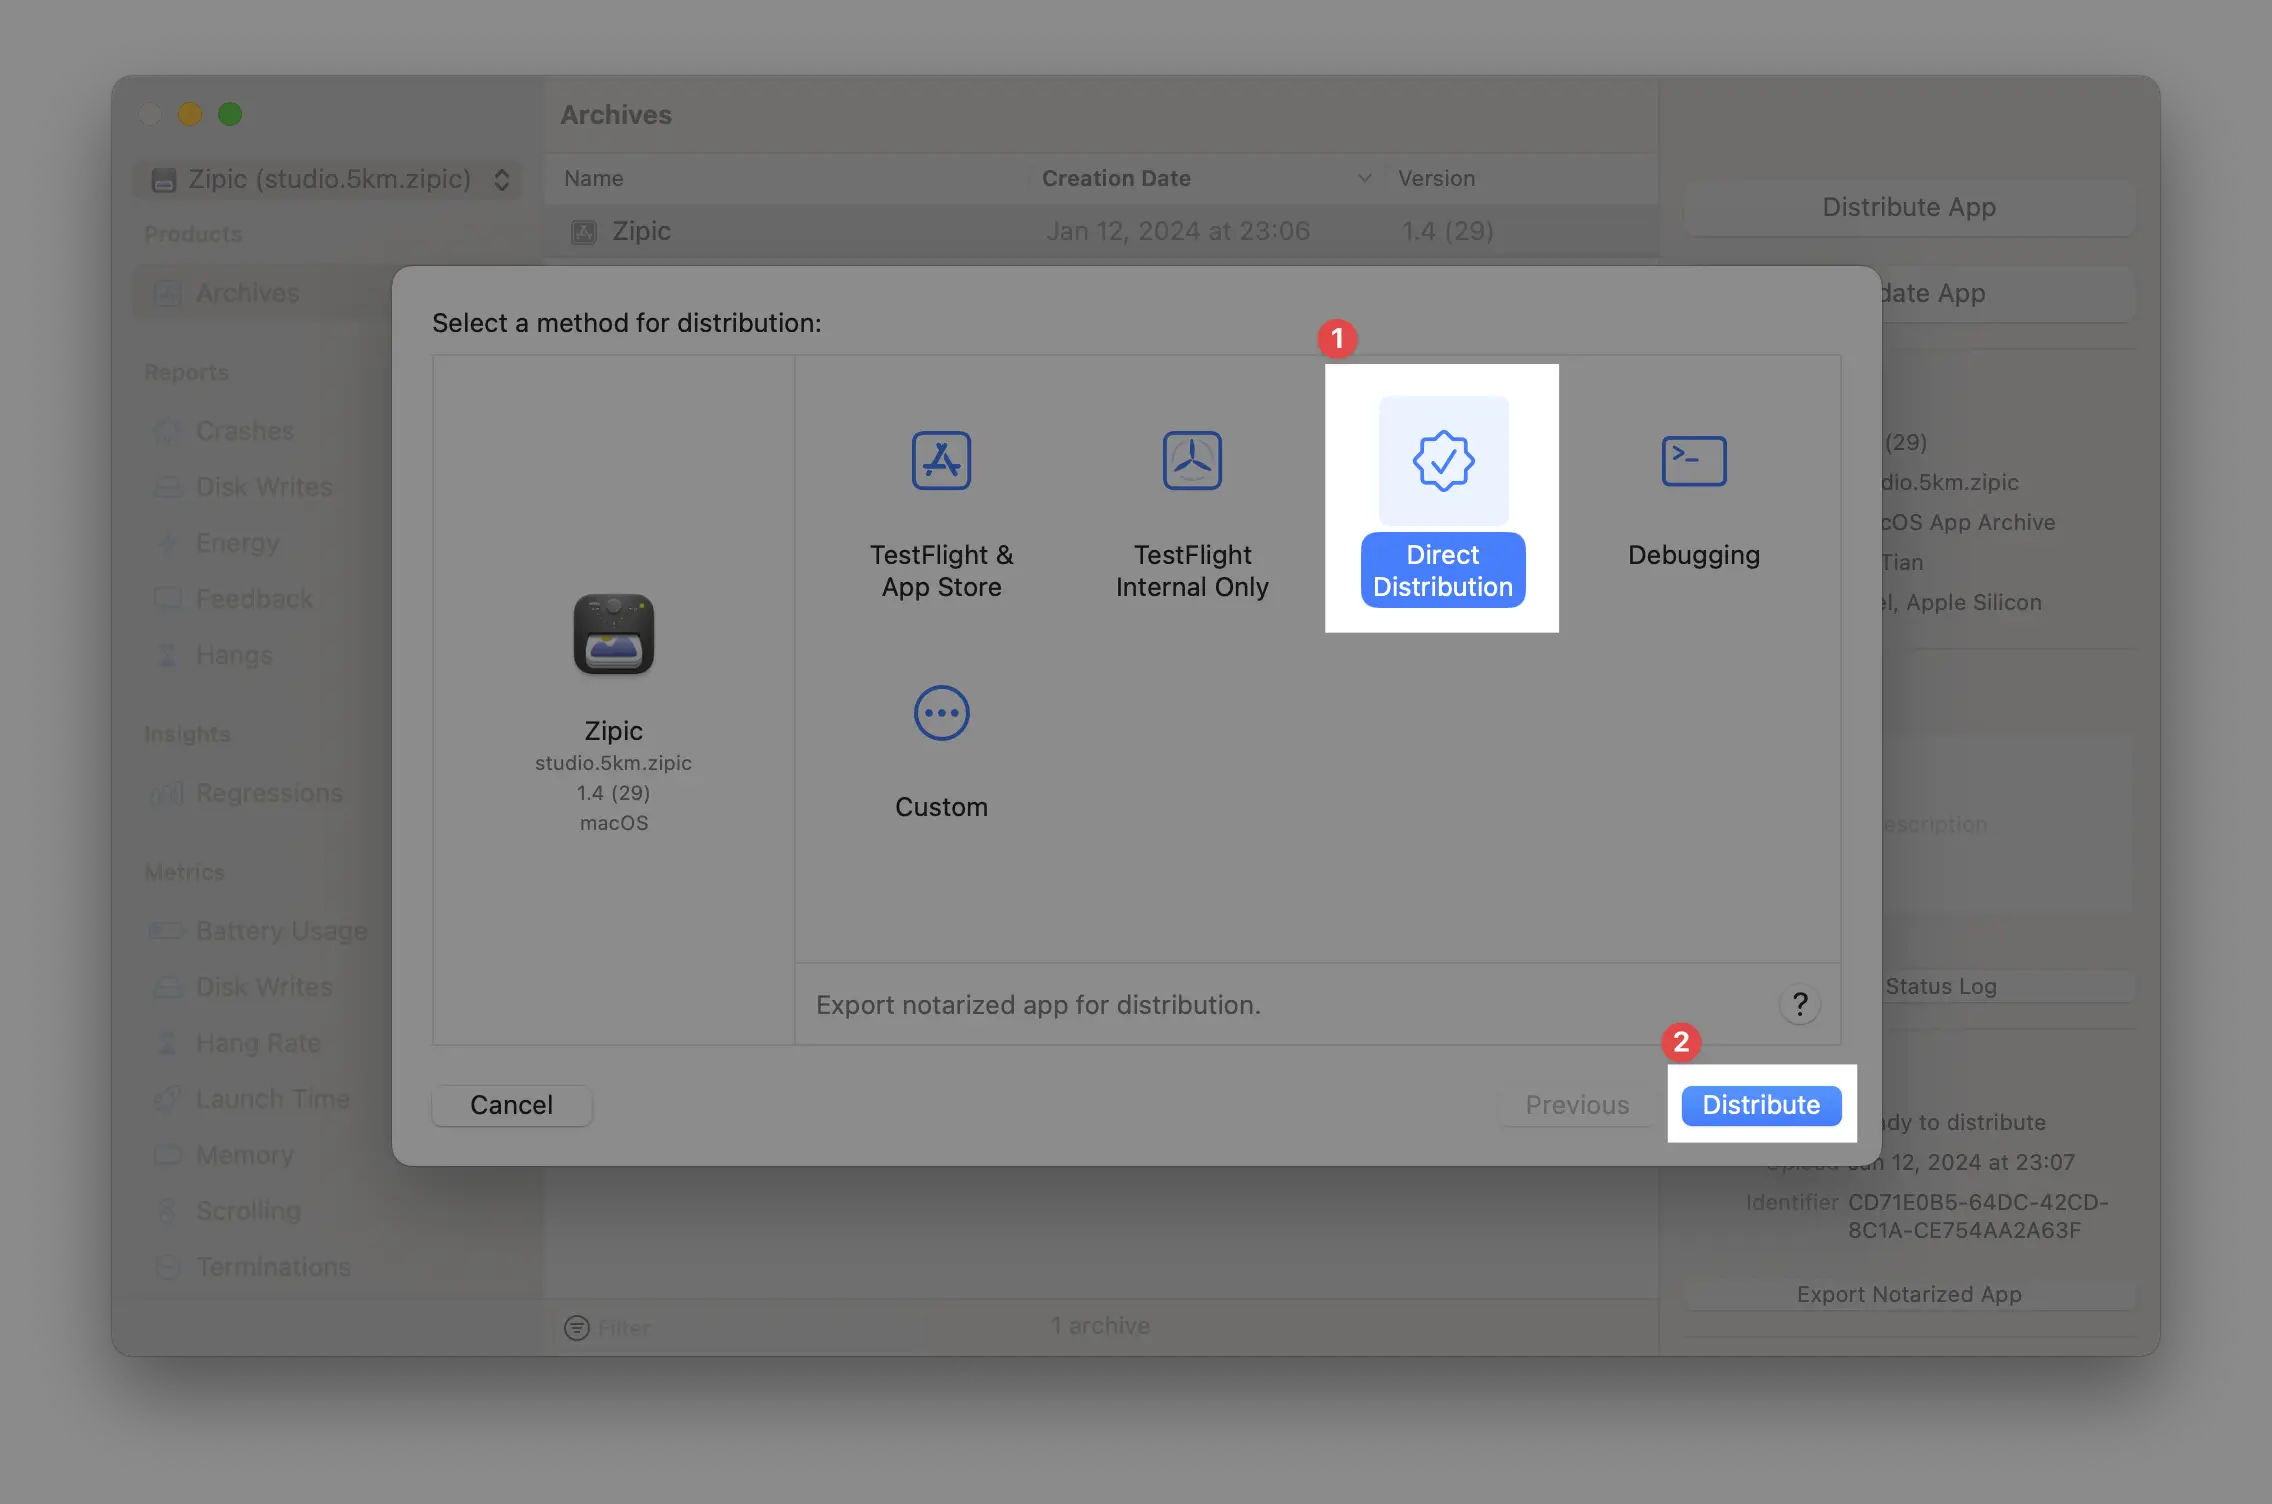Open Hang Rate metrics
This screenshot has height=1504, width=2272.
tap(258, 1043)
